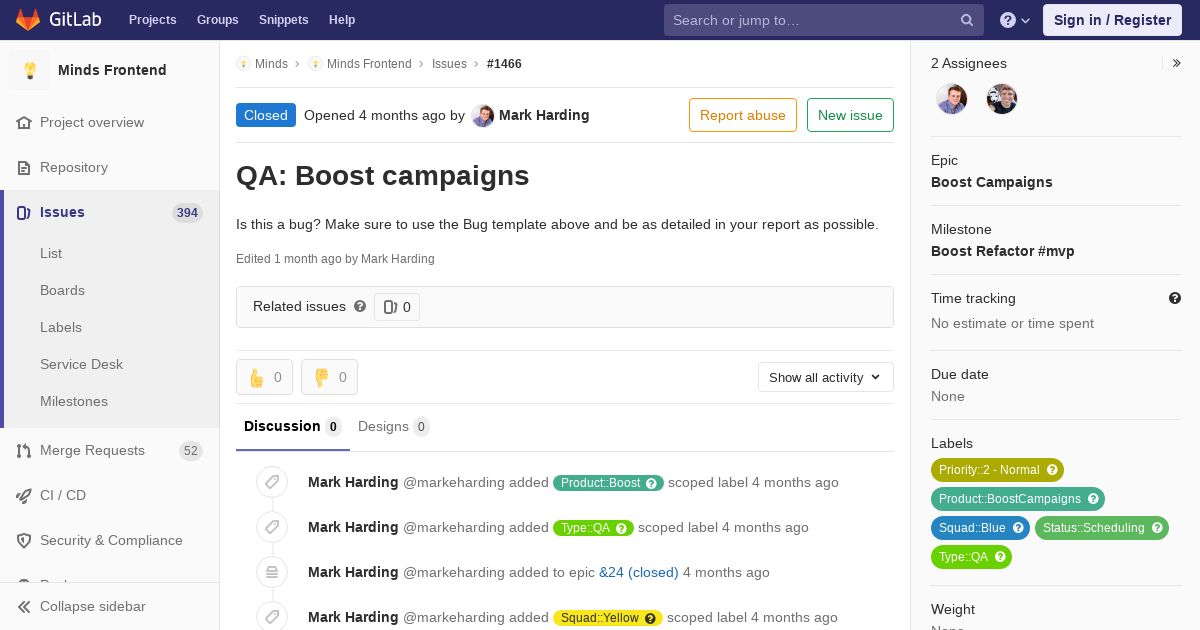The width and height of the screenshot is (1200, 630).
Task: Collapse the right sidebar with the double-chevron
Action: click(x=1176, y=63)
